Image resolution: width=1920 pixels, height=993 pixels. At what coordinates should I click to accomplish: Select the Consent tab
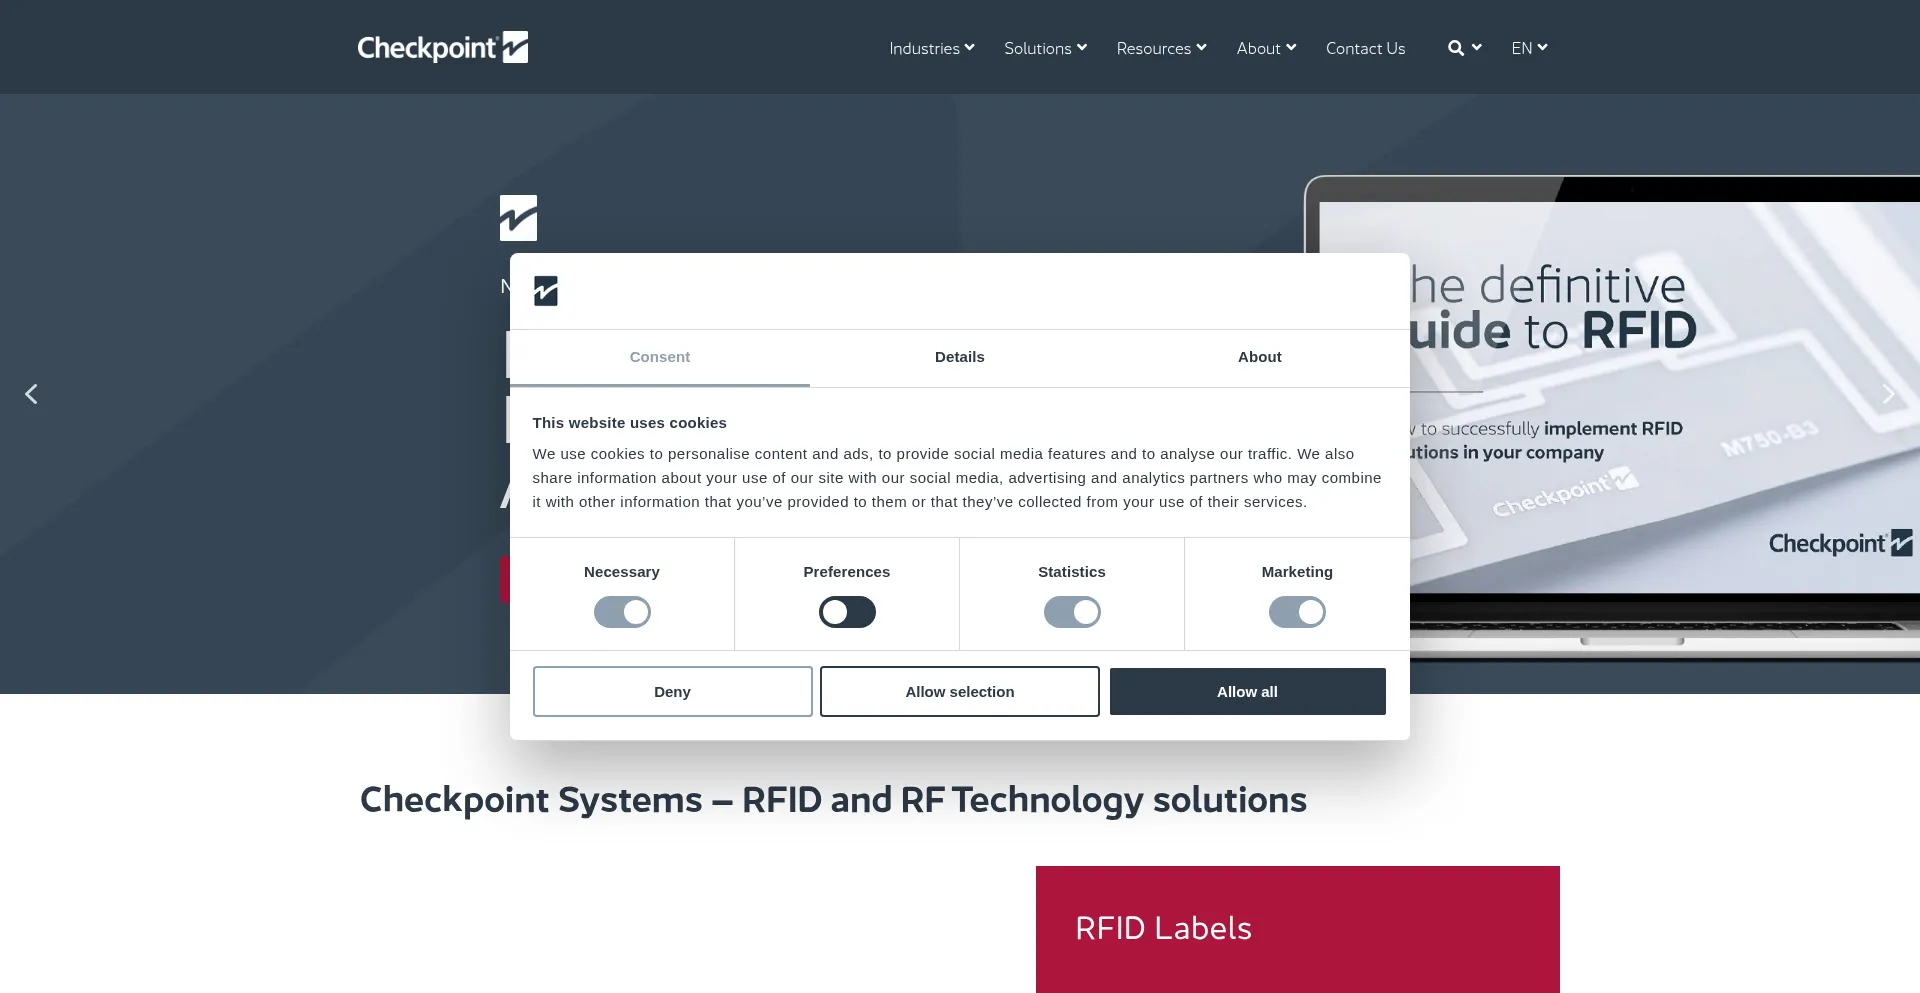660,357
